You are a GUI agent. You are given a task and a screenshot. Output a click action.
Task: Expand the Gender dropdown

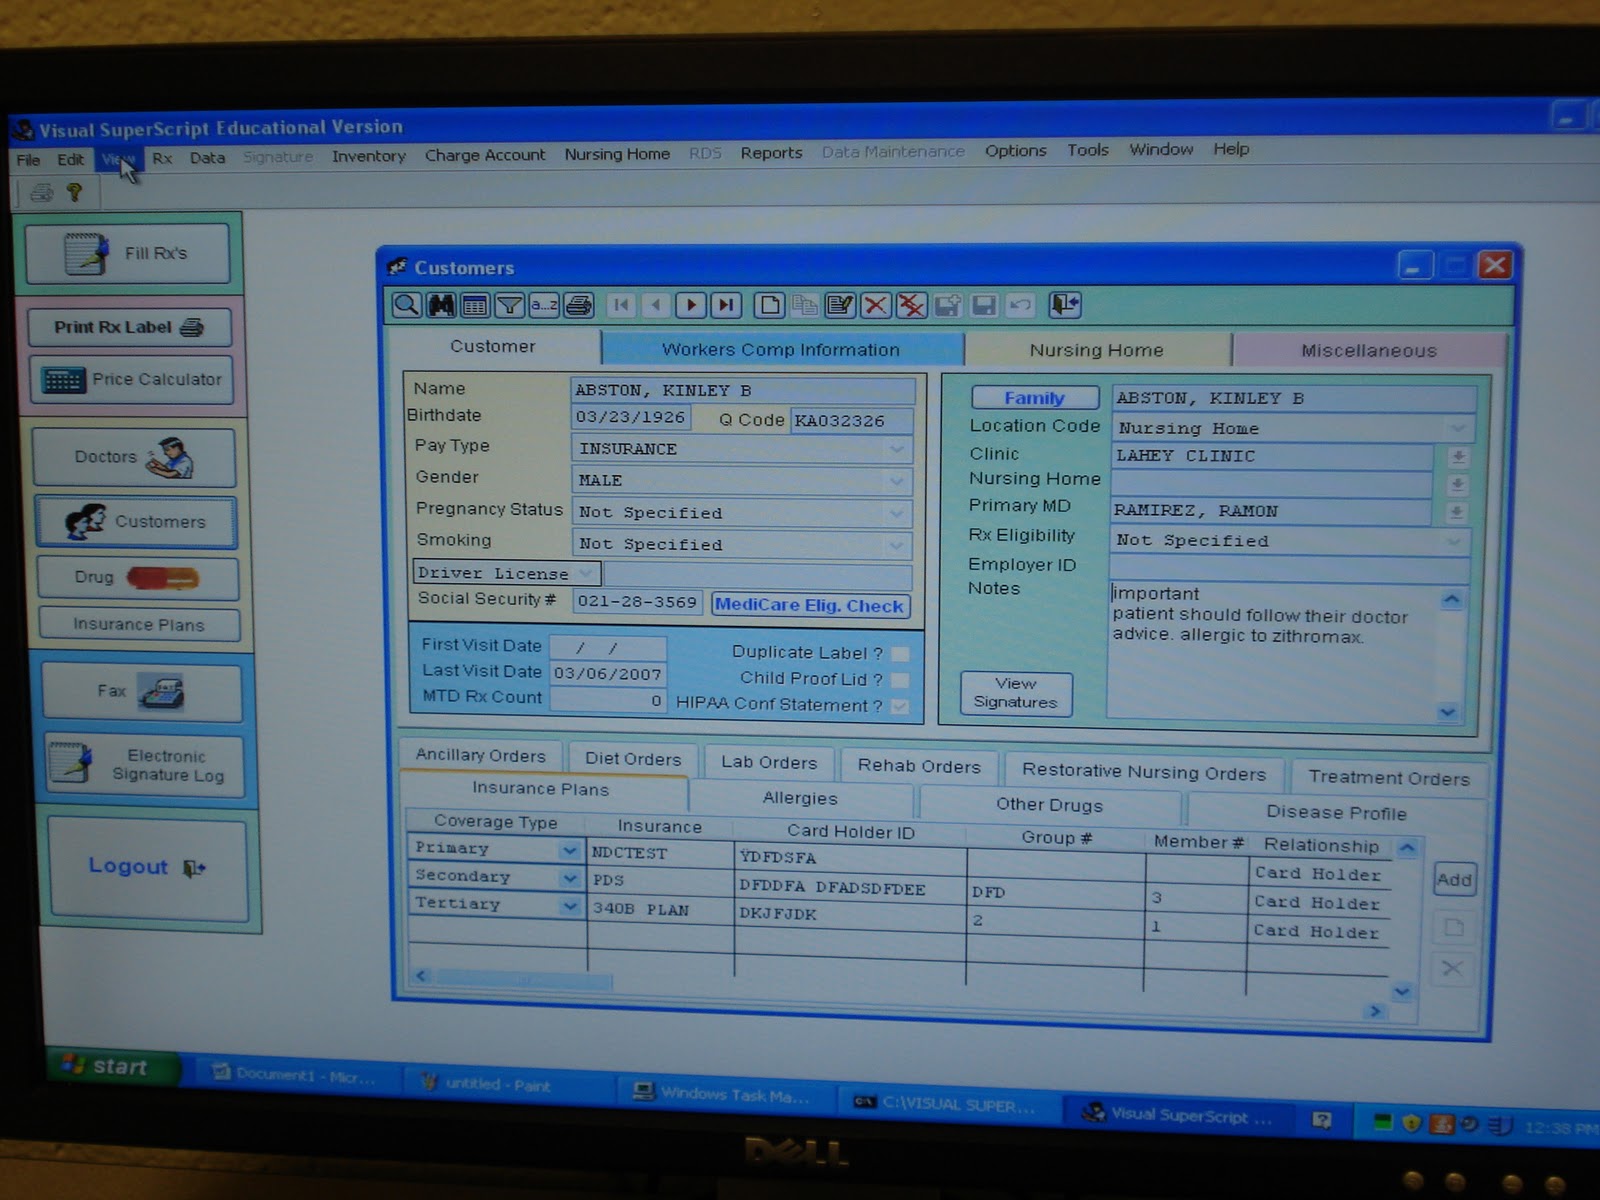coord(897,482)
